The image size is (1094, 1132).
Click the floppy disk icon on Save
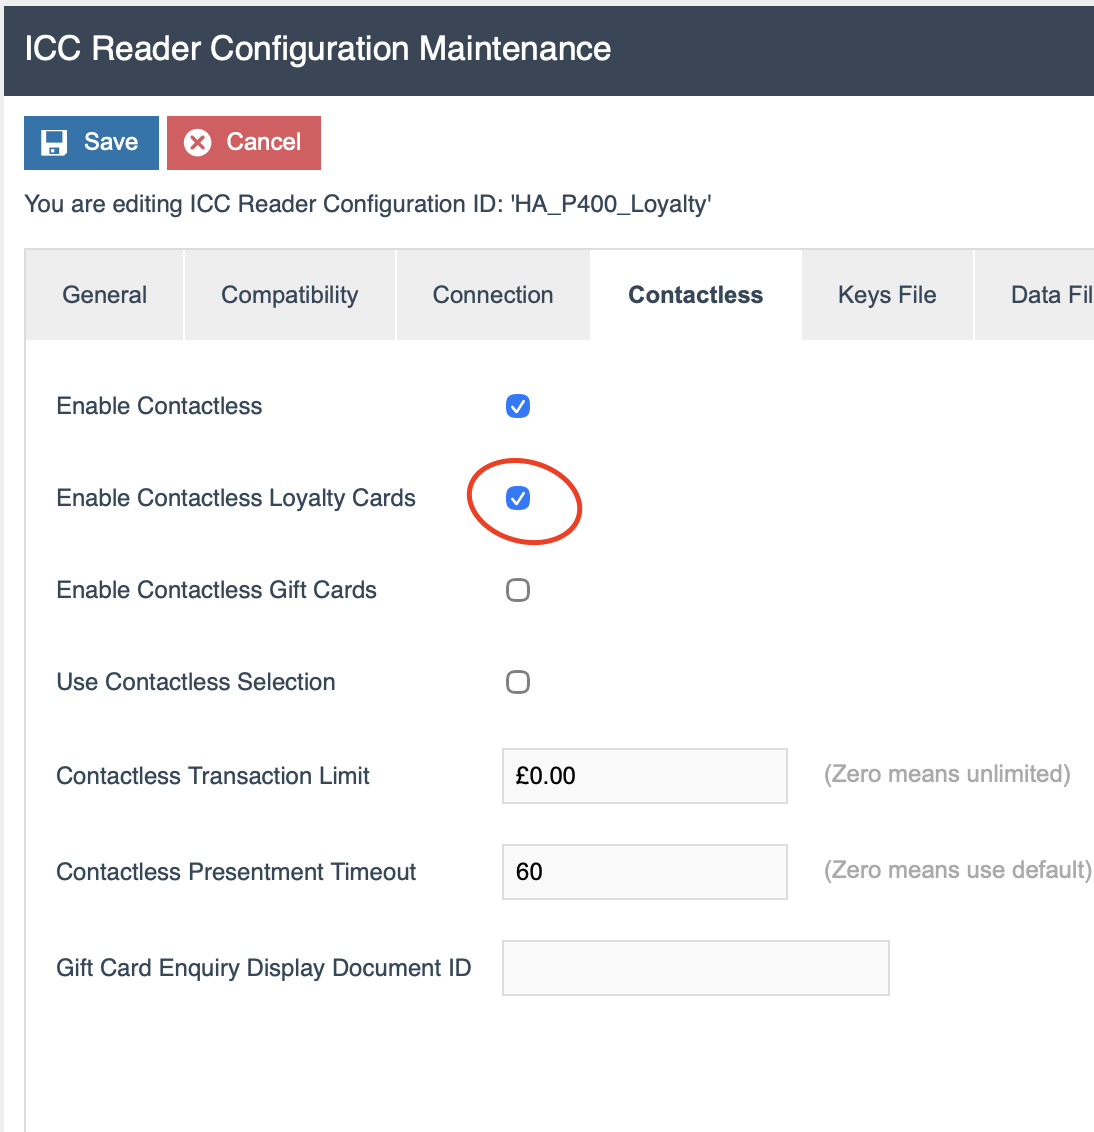[x=53, y=142]
